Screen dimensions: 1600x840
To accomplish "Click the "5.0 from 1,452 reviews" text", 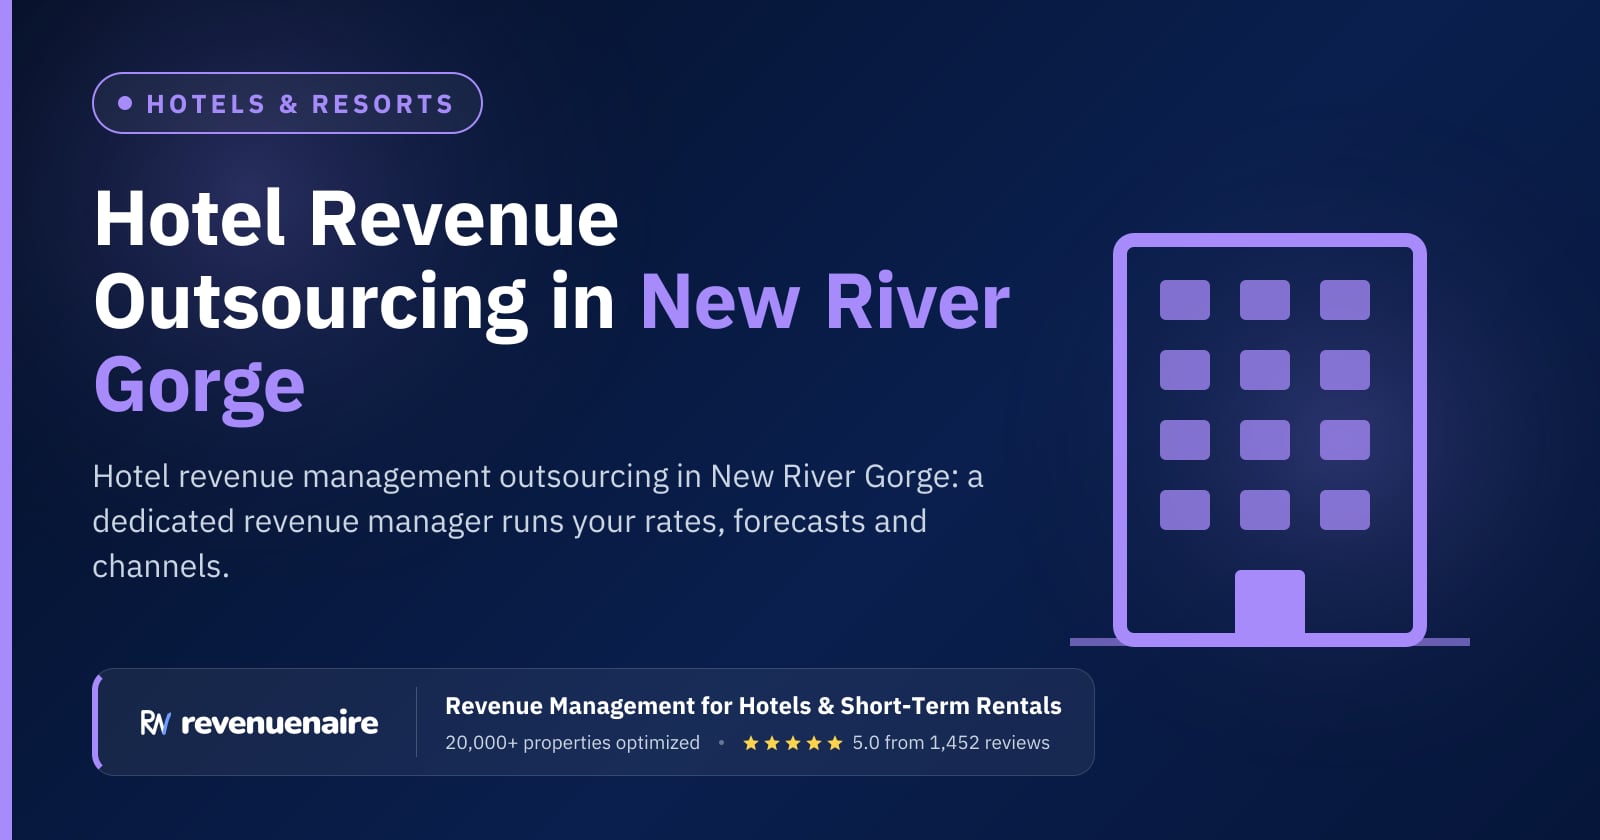I will 951,743.
